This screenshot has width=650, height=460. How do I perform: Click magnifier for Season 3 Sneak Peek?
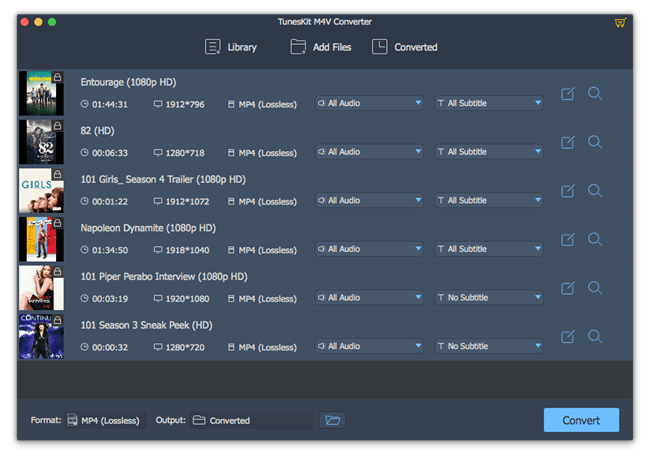click(x=595, y=336)
